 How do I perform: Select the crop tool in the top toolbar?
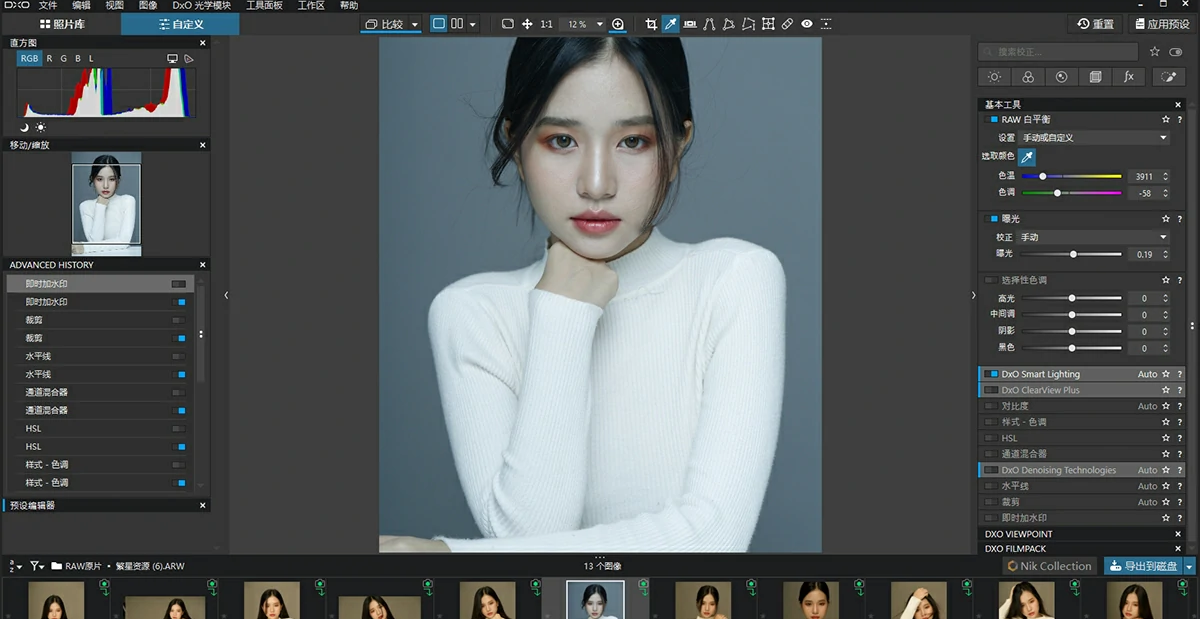pos(652,24)
